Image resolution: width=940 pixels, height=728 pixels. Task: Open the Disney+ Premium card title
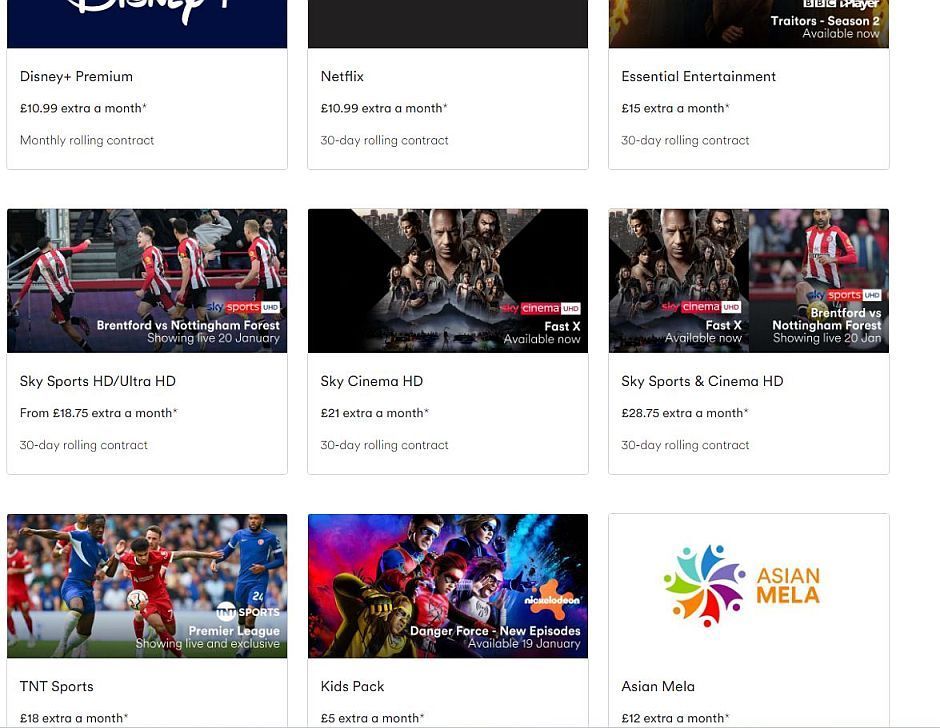76,77
